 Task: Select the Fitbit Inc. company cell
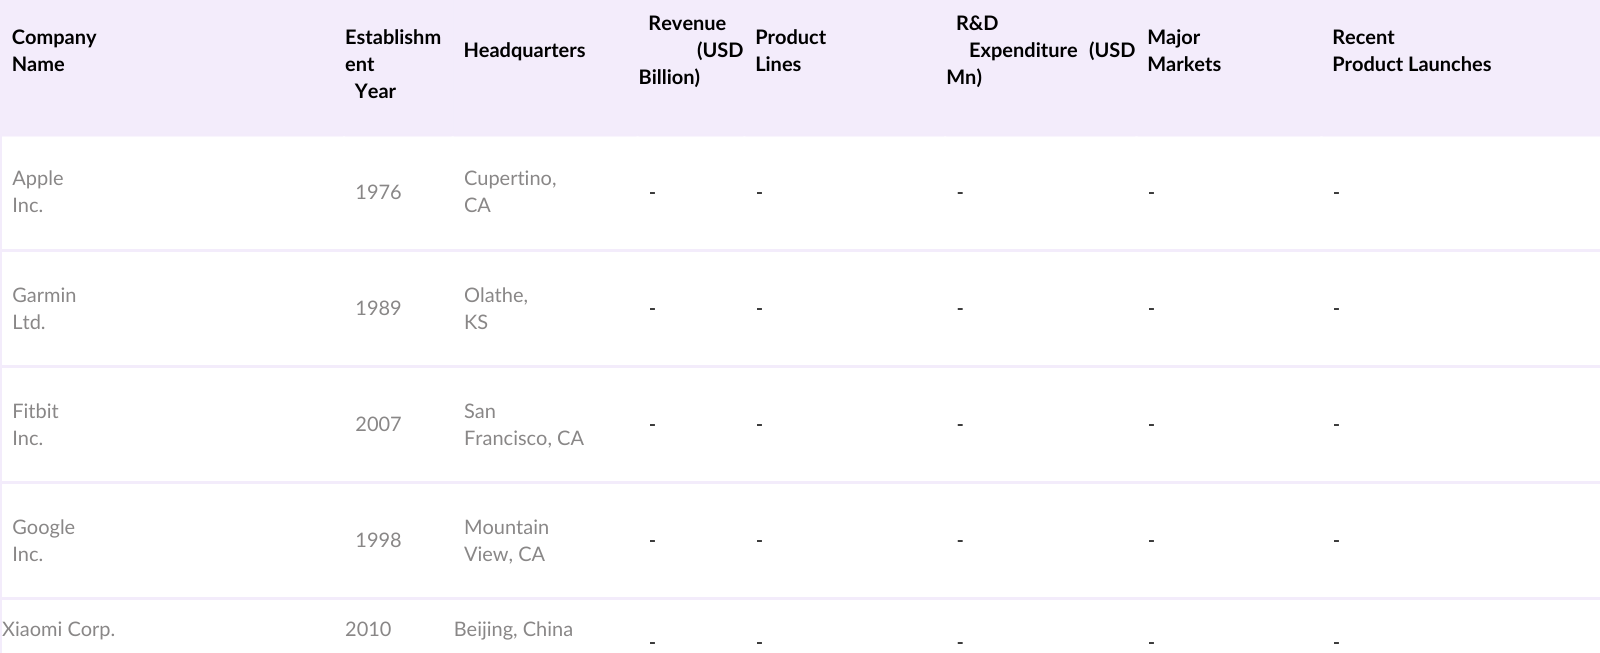[x=35, y=425]
